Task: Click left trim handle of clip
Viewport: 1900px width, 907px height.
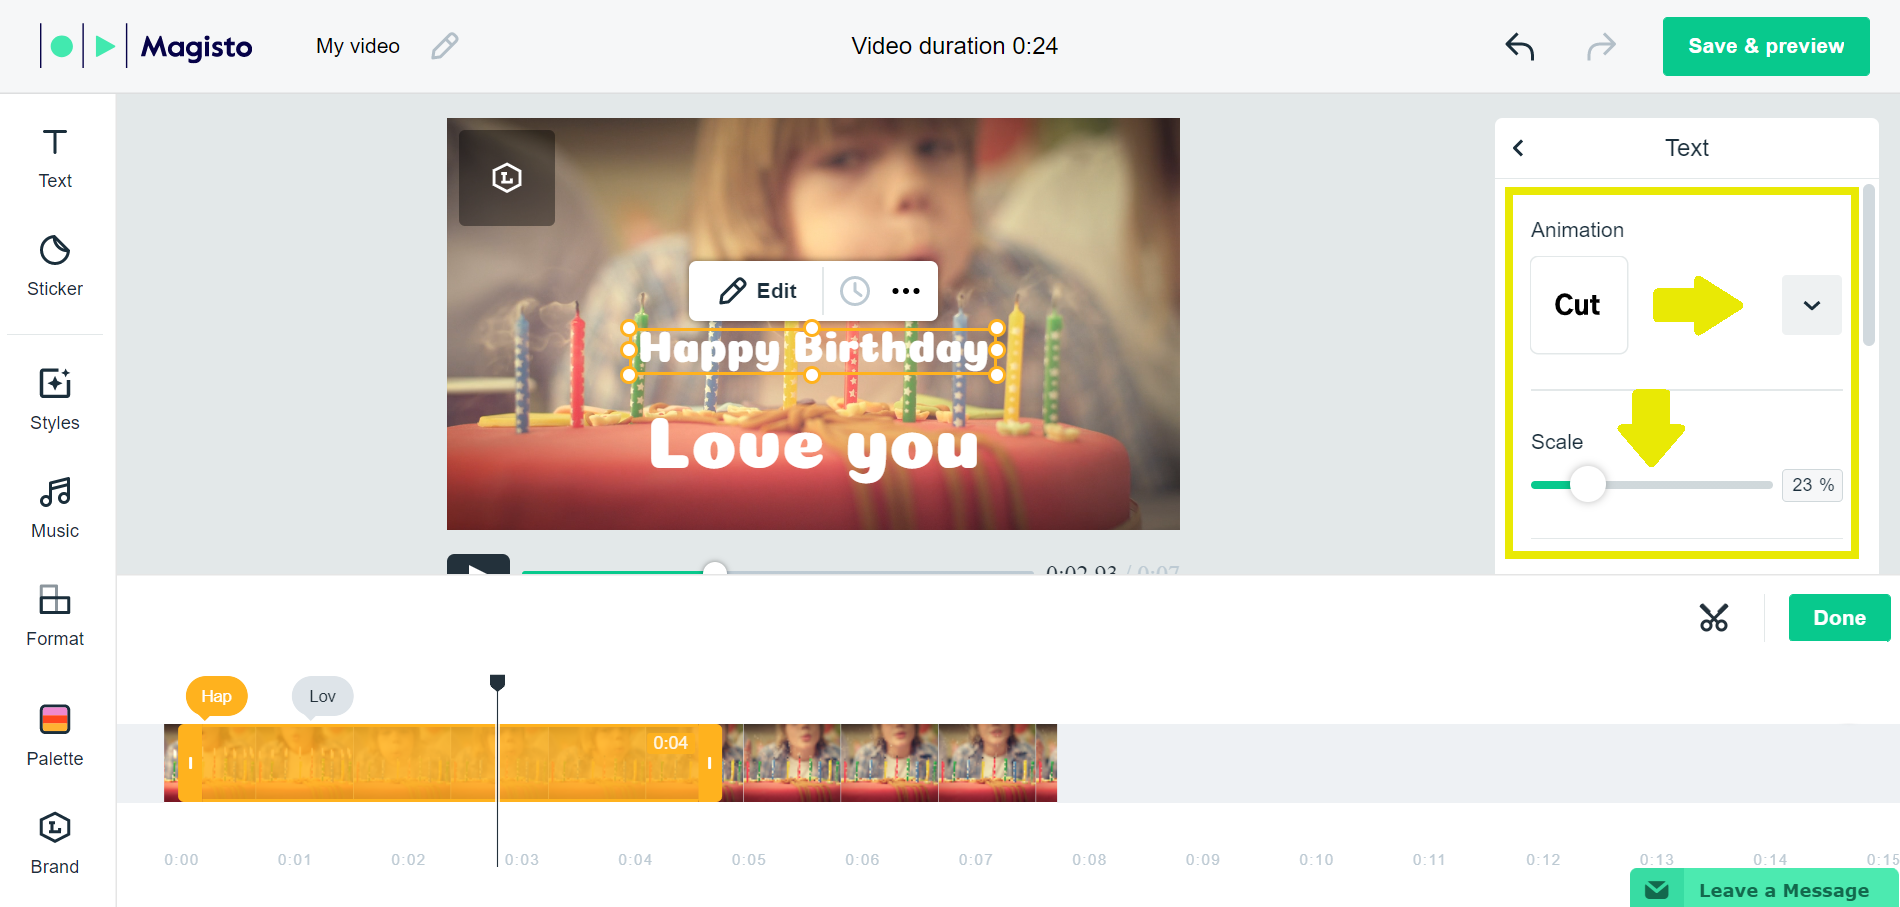Action: (190, 763)
